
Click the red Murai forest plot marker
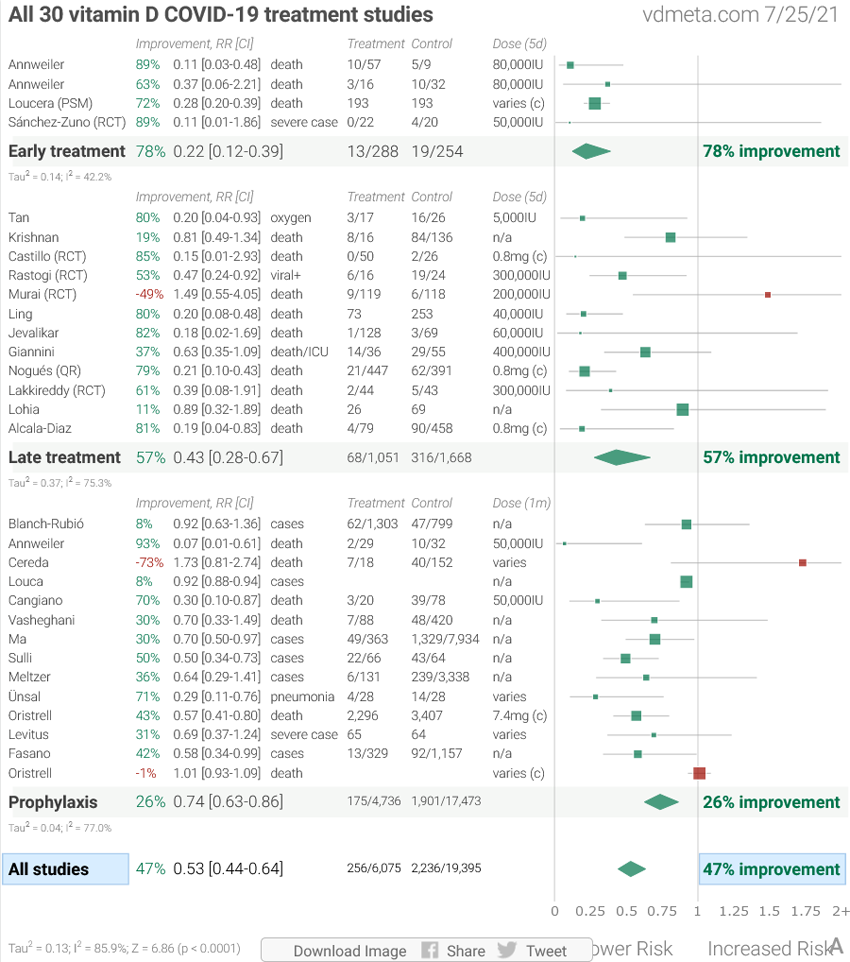coord(767,295)
